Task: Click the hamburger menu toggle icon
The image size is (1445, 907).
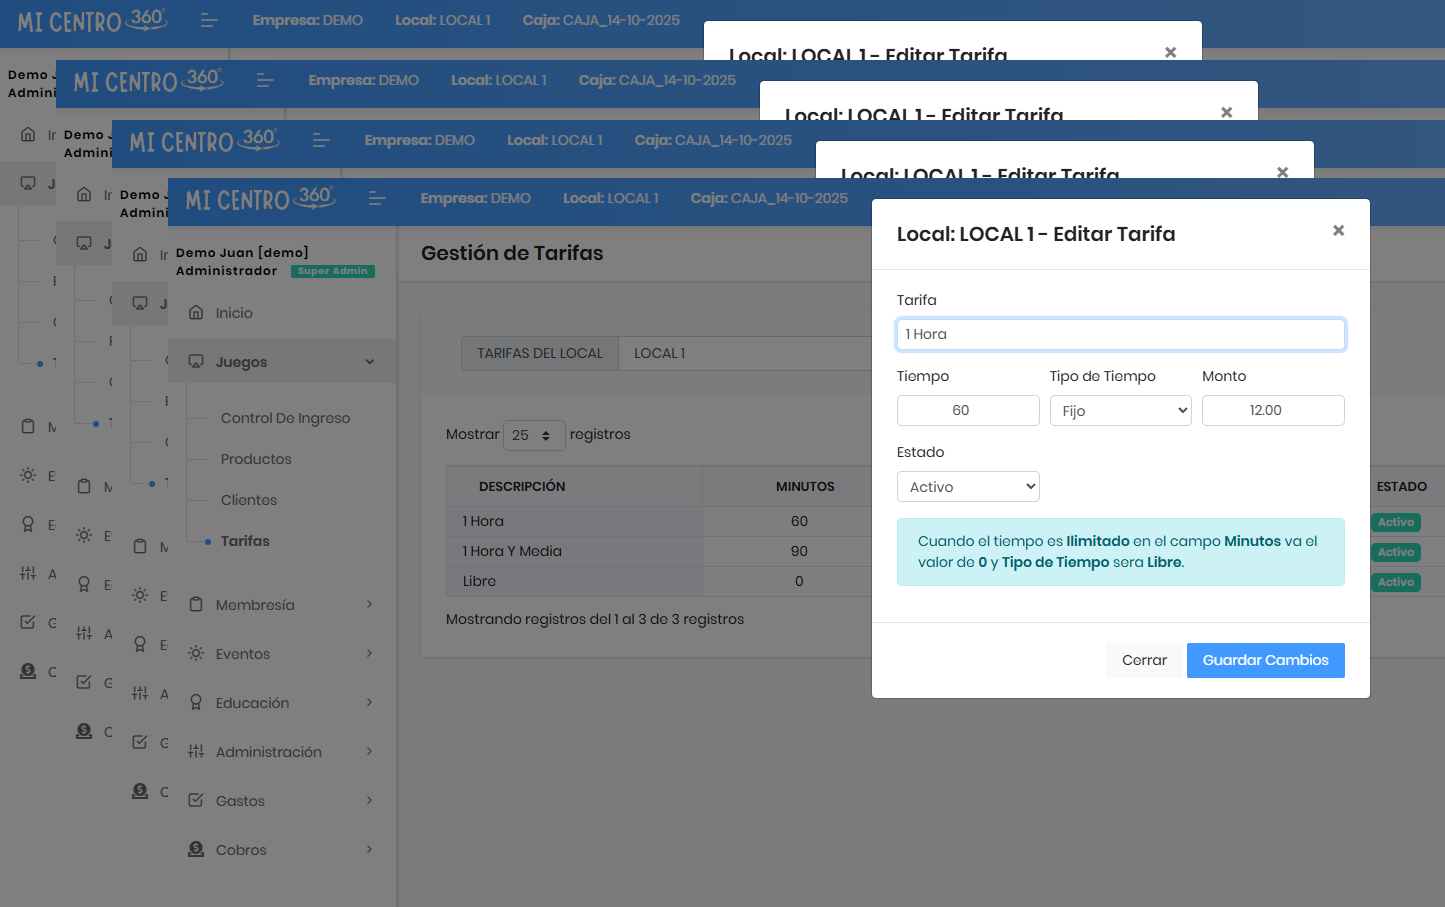Action: [377, 199]
